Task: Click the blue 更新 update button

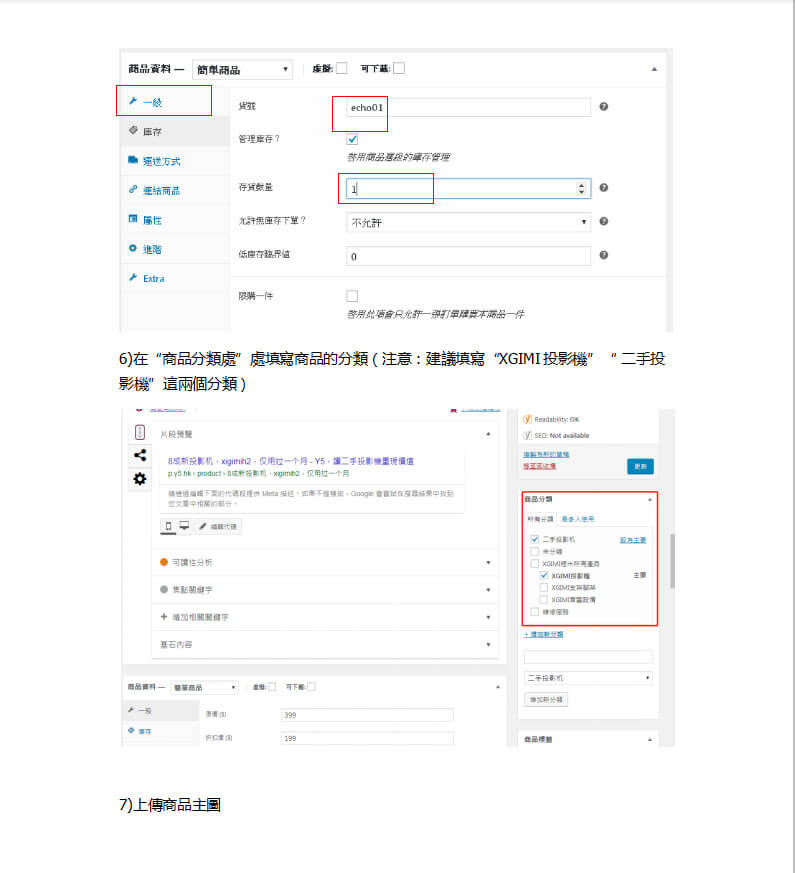Action: (640, 466)
